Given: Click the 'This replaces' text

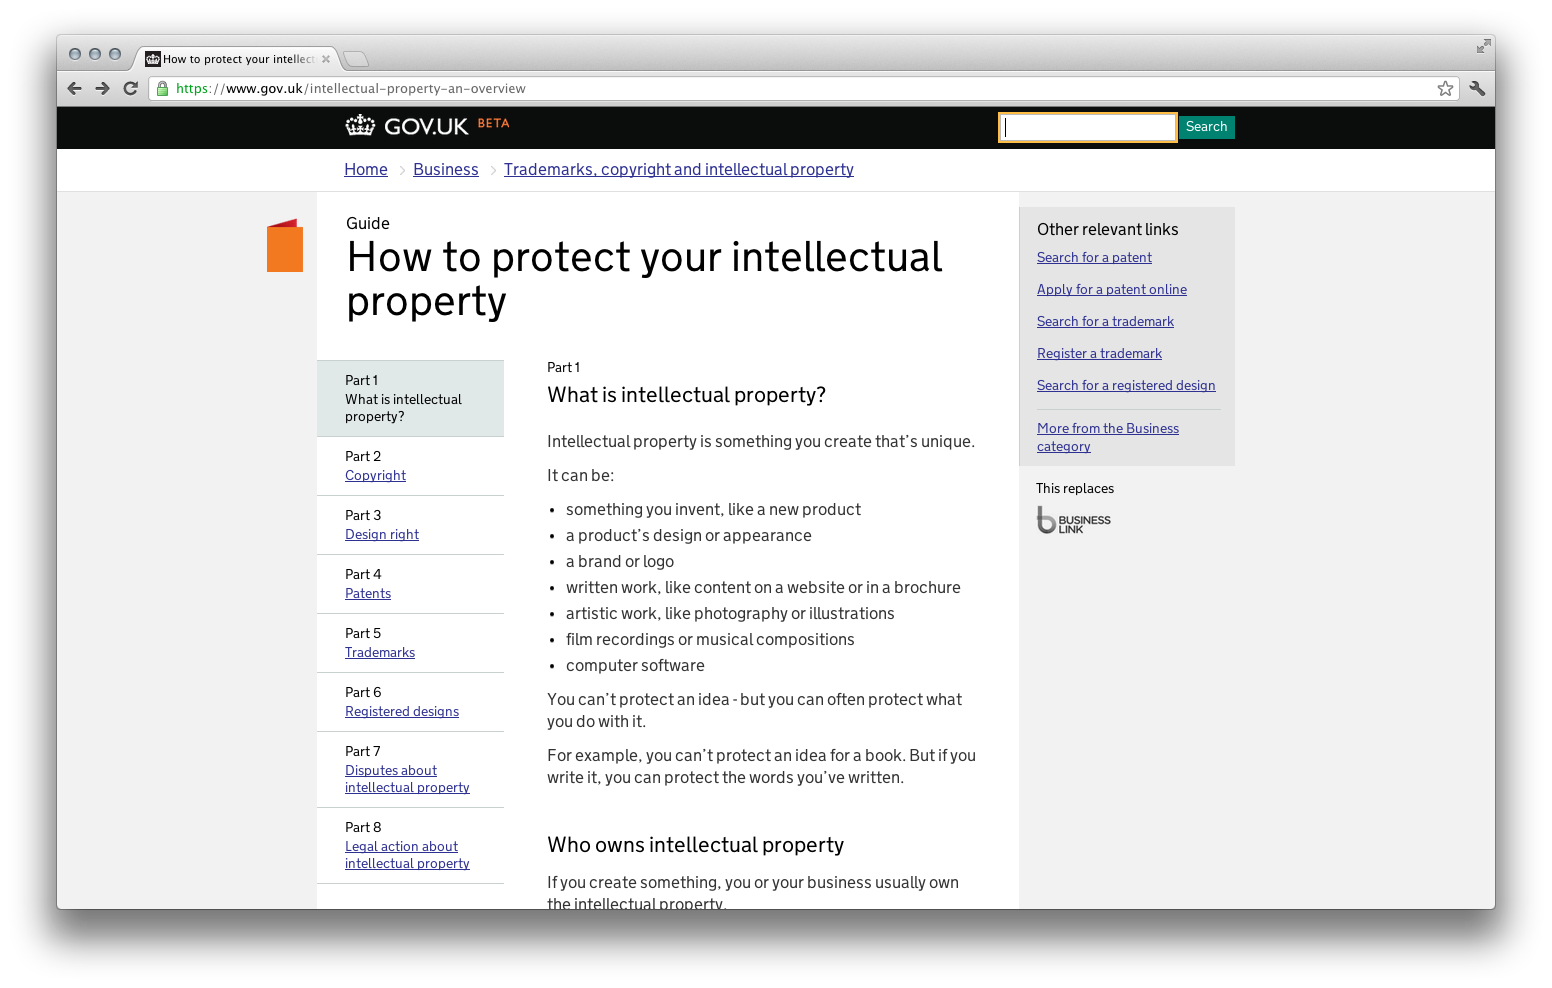Looking at the screenshot, I should pos(1075,488).
